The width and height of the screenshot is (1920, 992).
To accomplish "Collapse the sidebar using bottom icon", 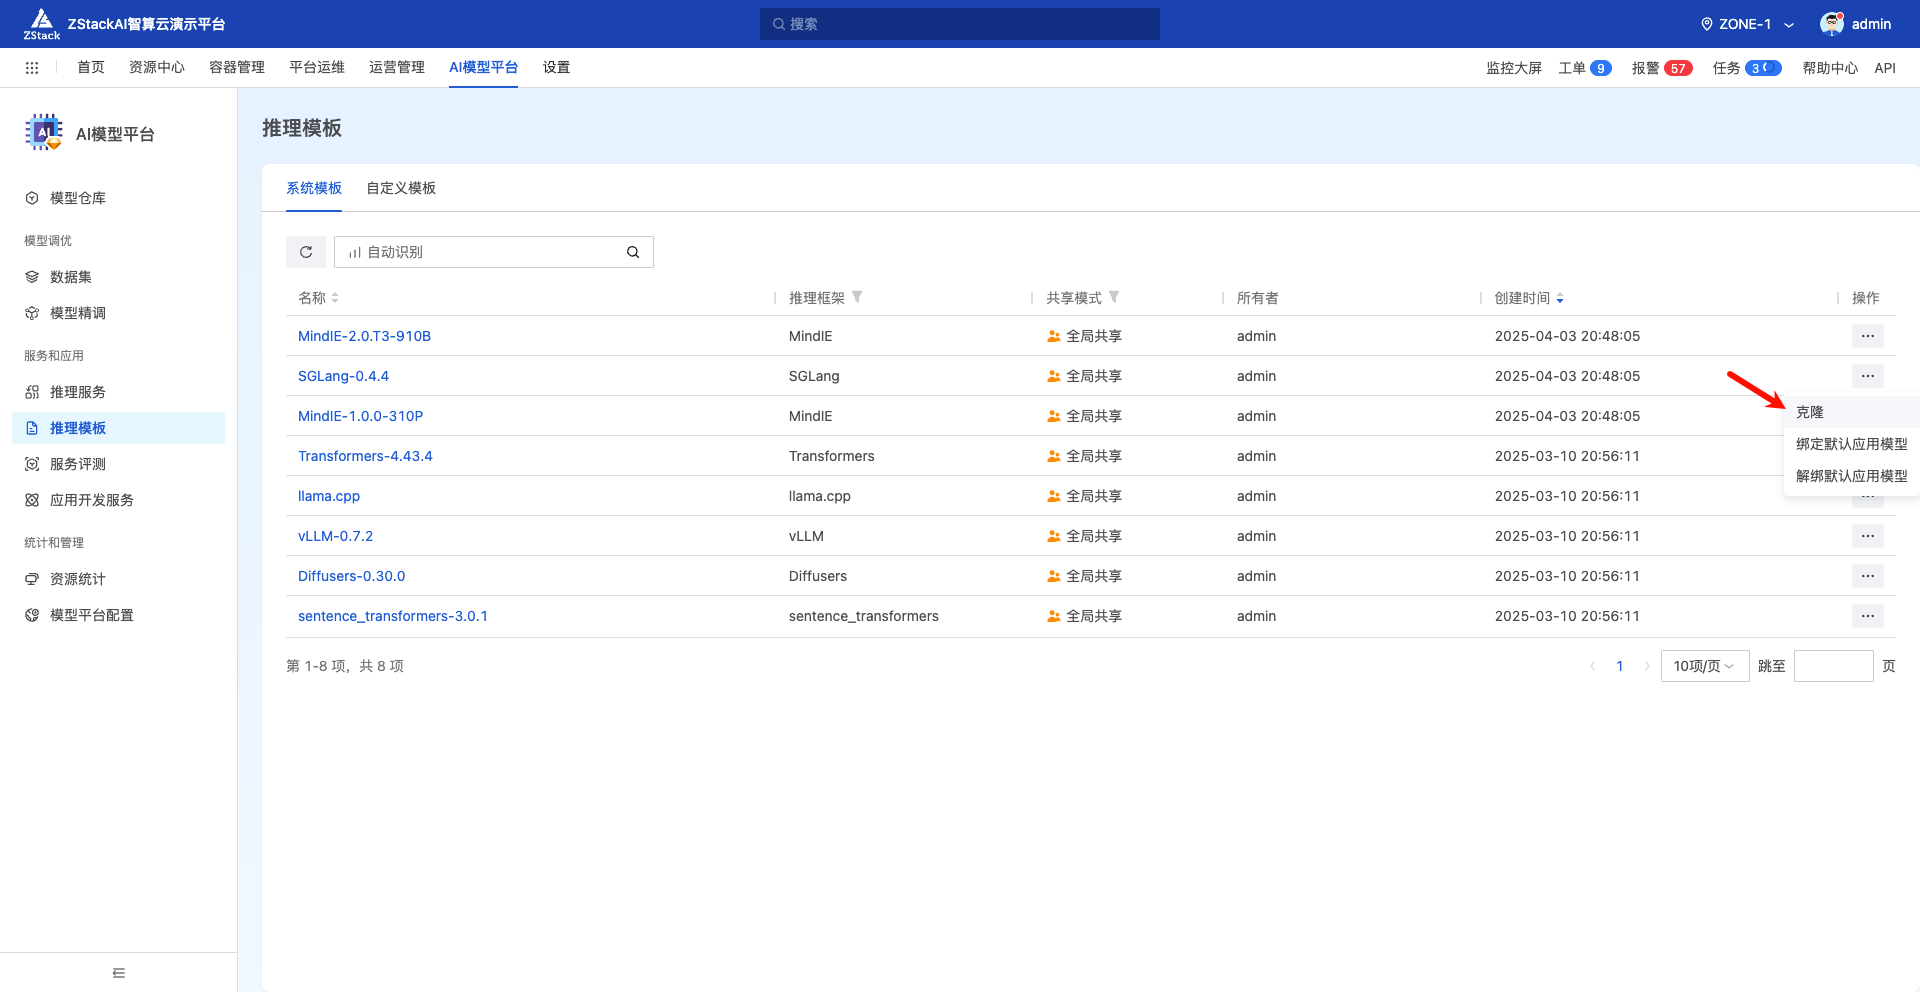I will [x=119, y=973].
